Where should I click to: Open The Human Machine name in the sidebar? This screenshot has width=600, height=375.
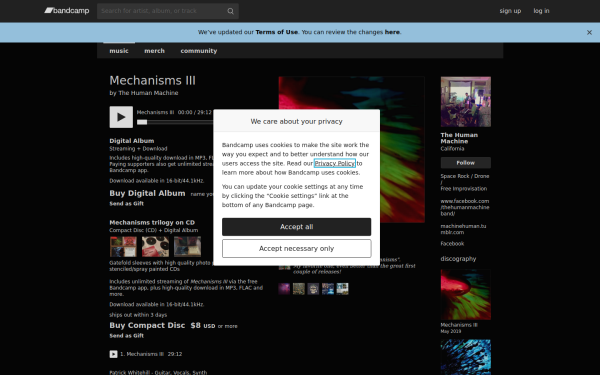pyautogui.click(x=459, y=138)
